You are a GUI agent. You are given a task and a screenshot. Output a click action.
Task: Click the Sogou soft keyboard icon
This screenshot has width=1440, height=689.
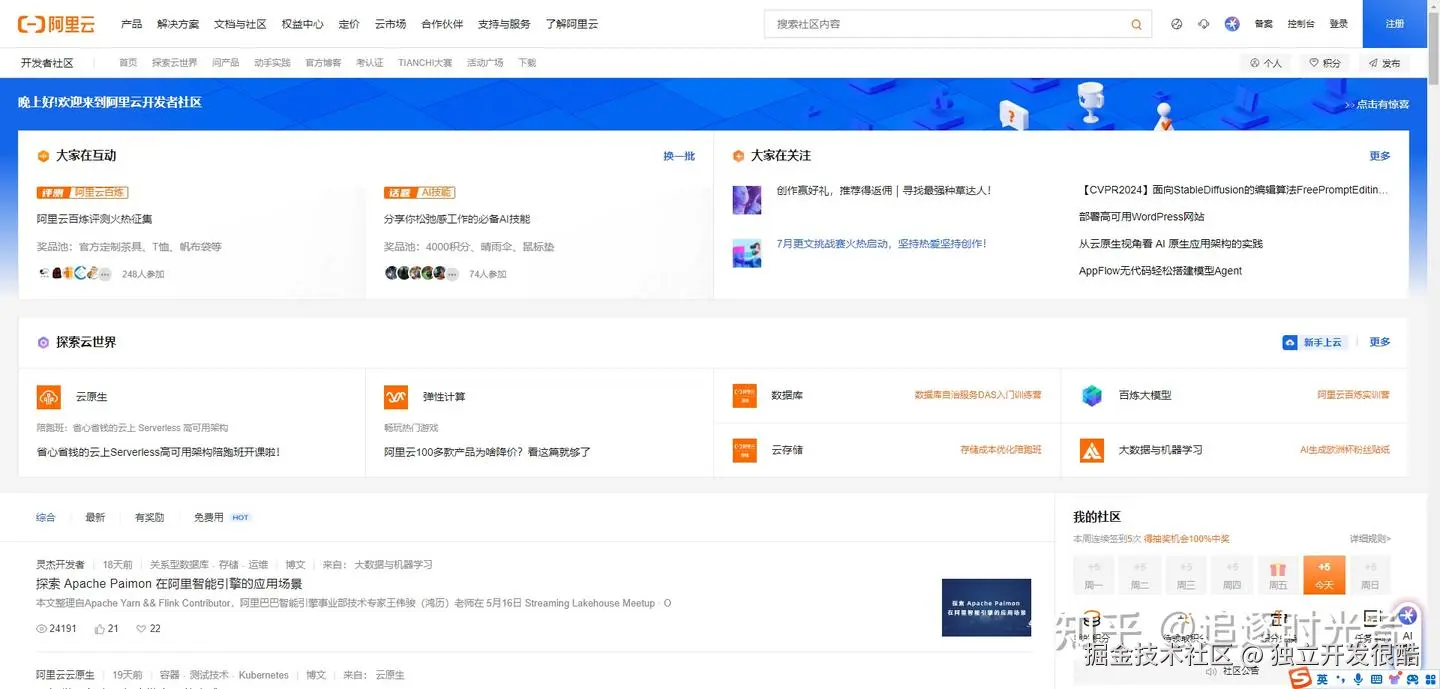(1376, 679)
